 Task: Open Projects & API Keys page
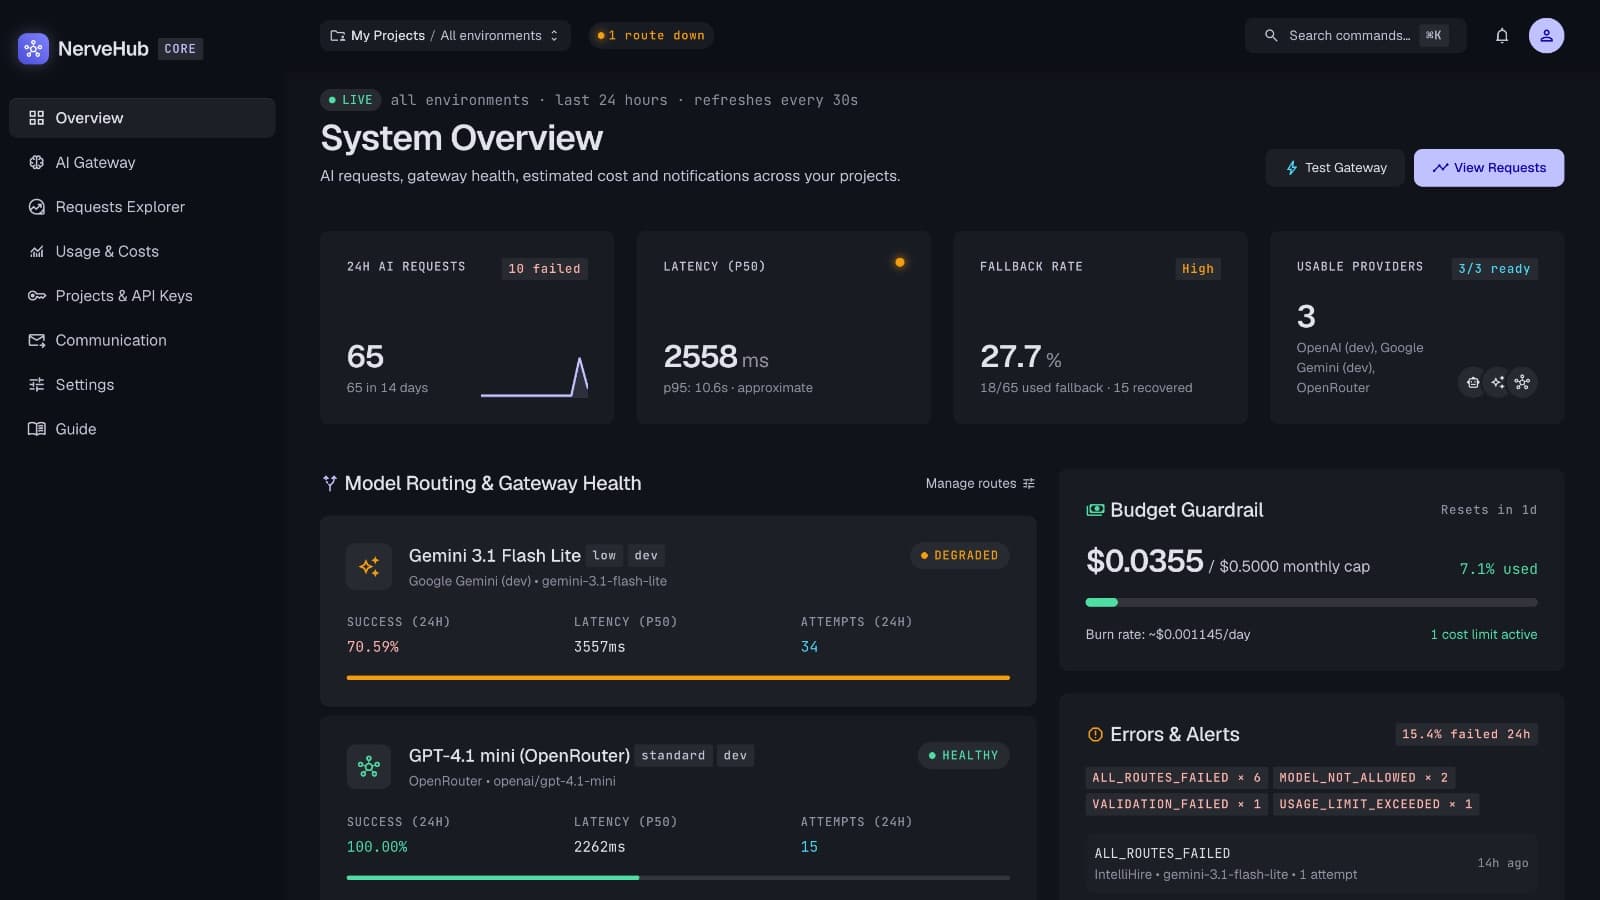point(142,296)
